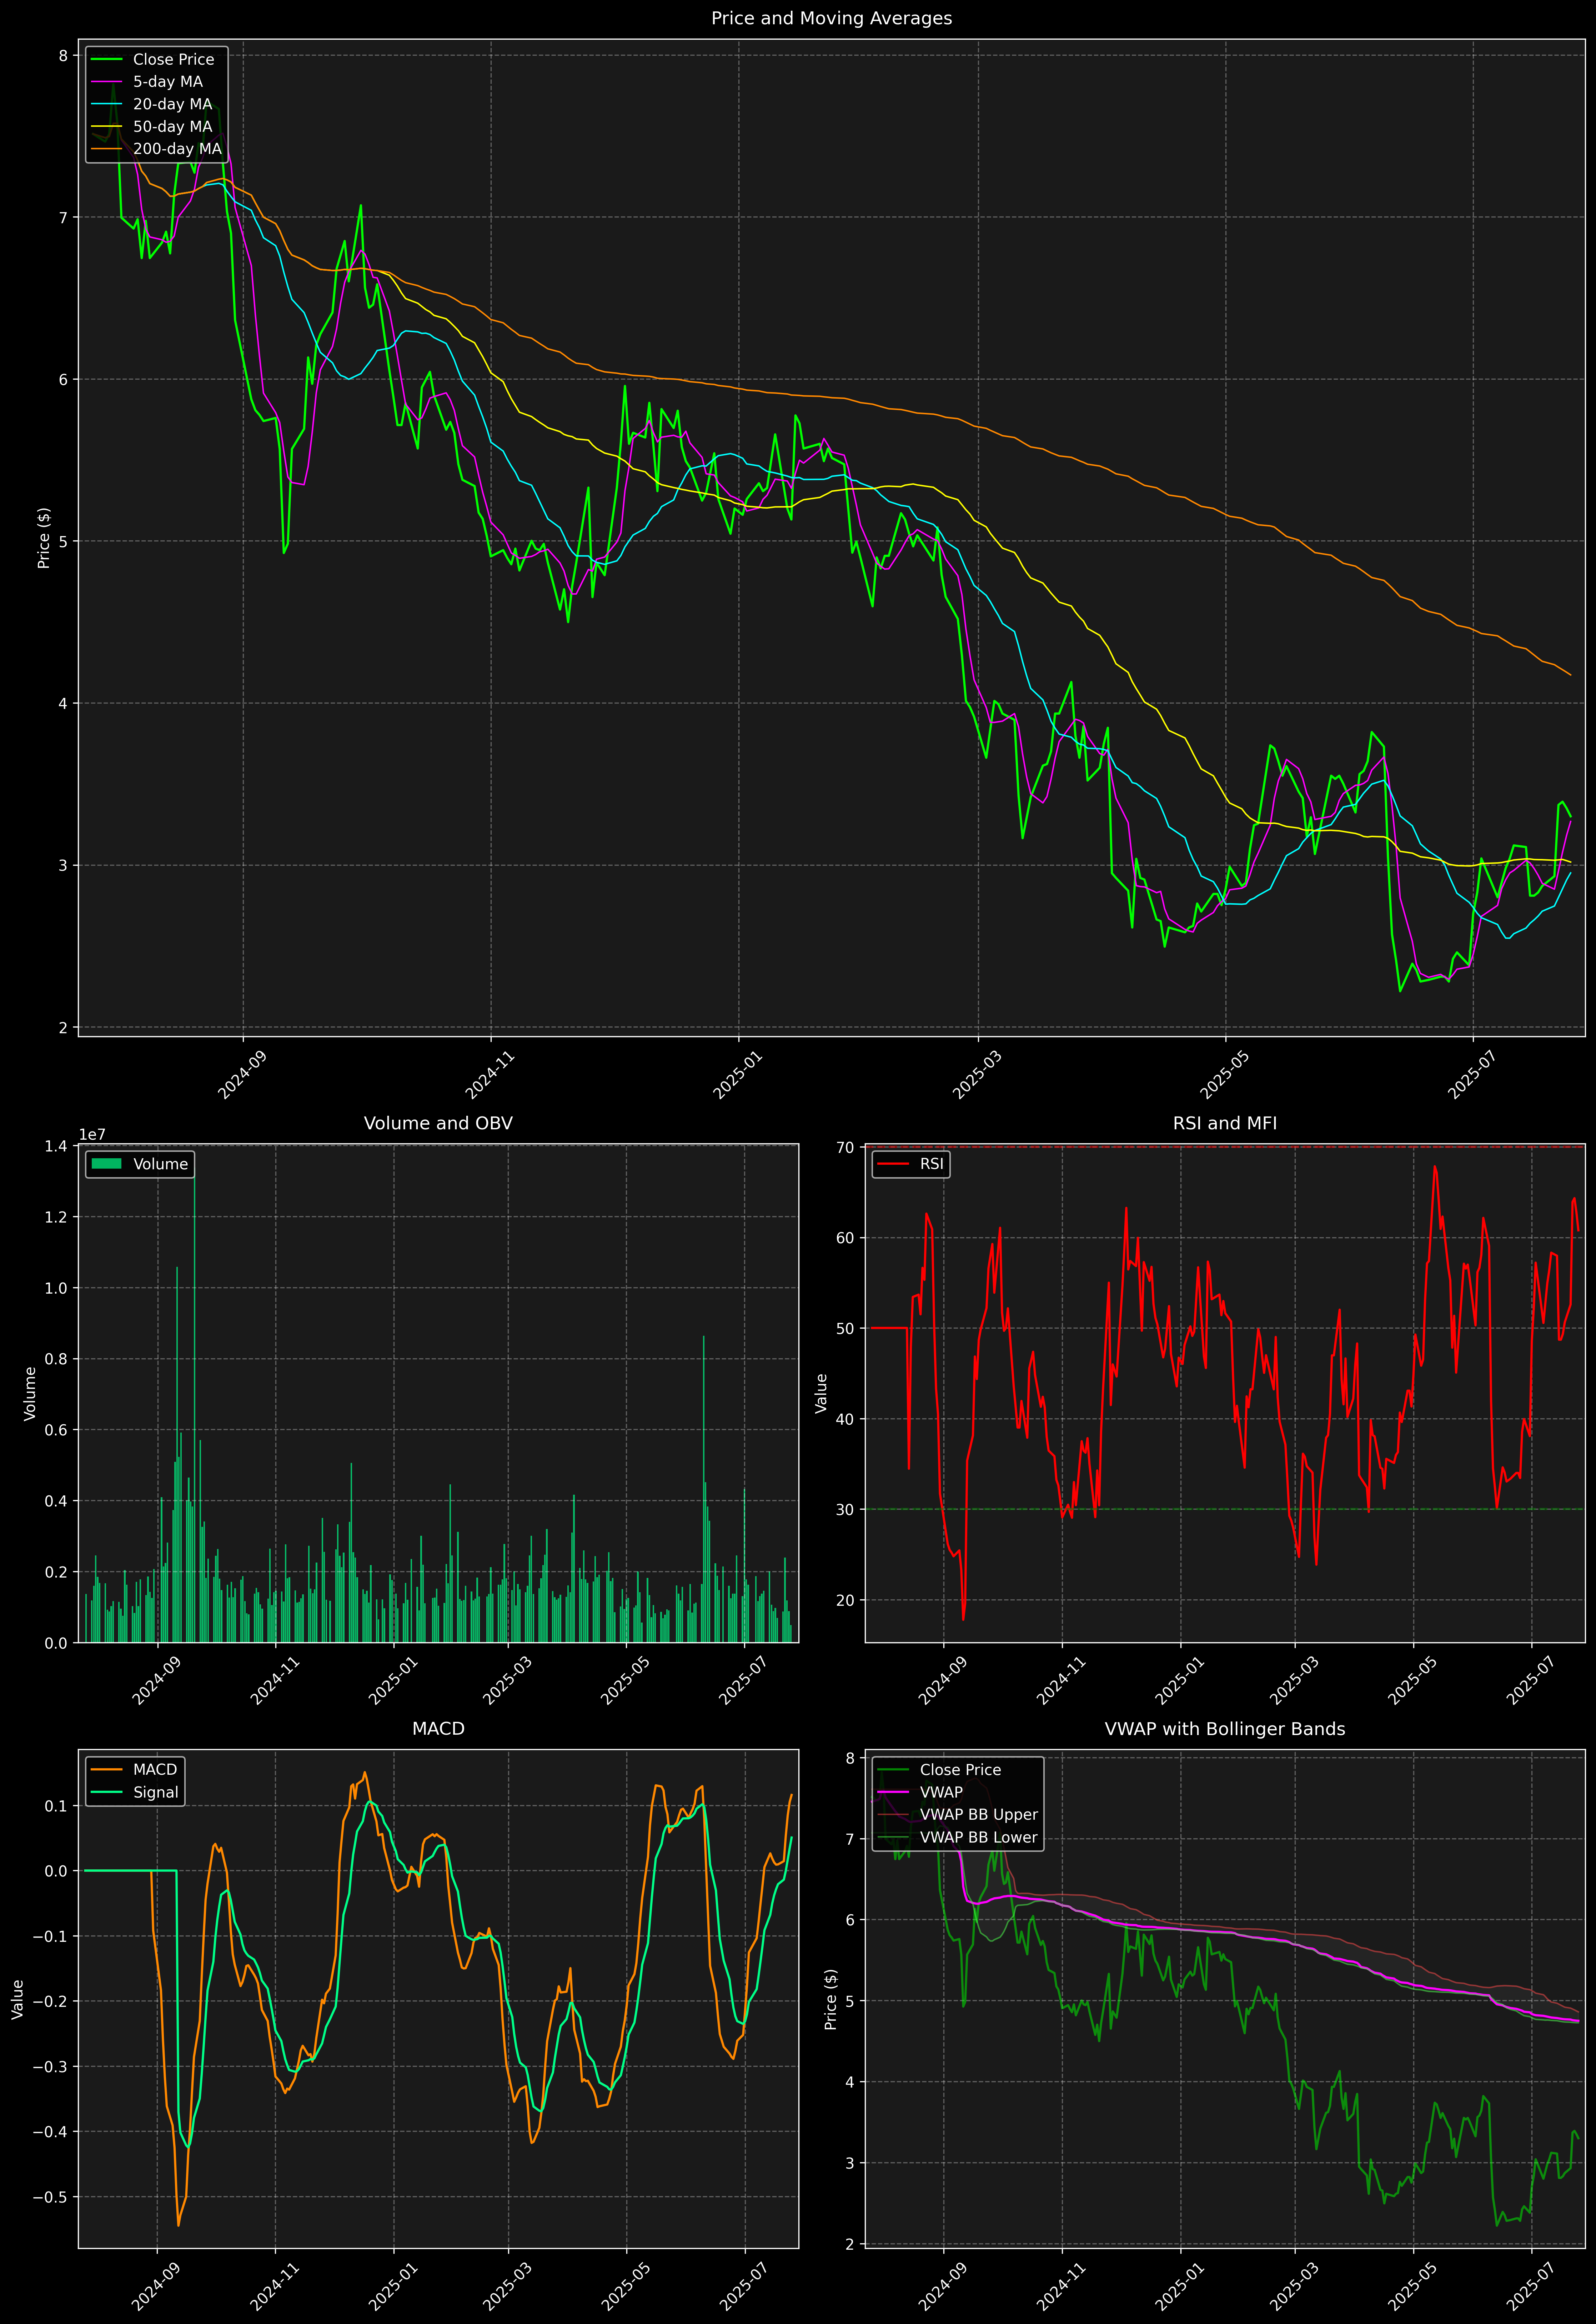Click the '30' y-axis tick of the RSI chart
This screenshot has height=2324, width=1596.
846,1510
